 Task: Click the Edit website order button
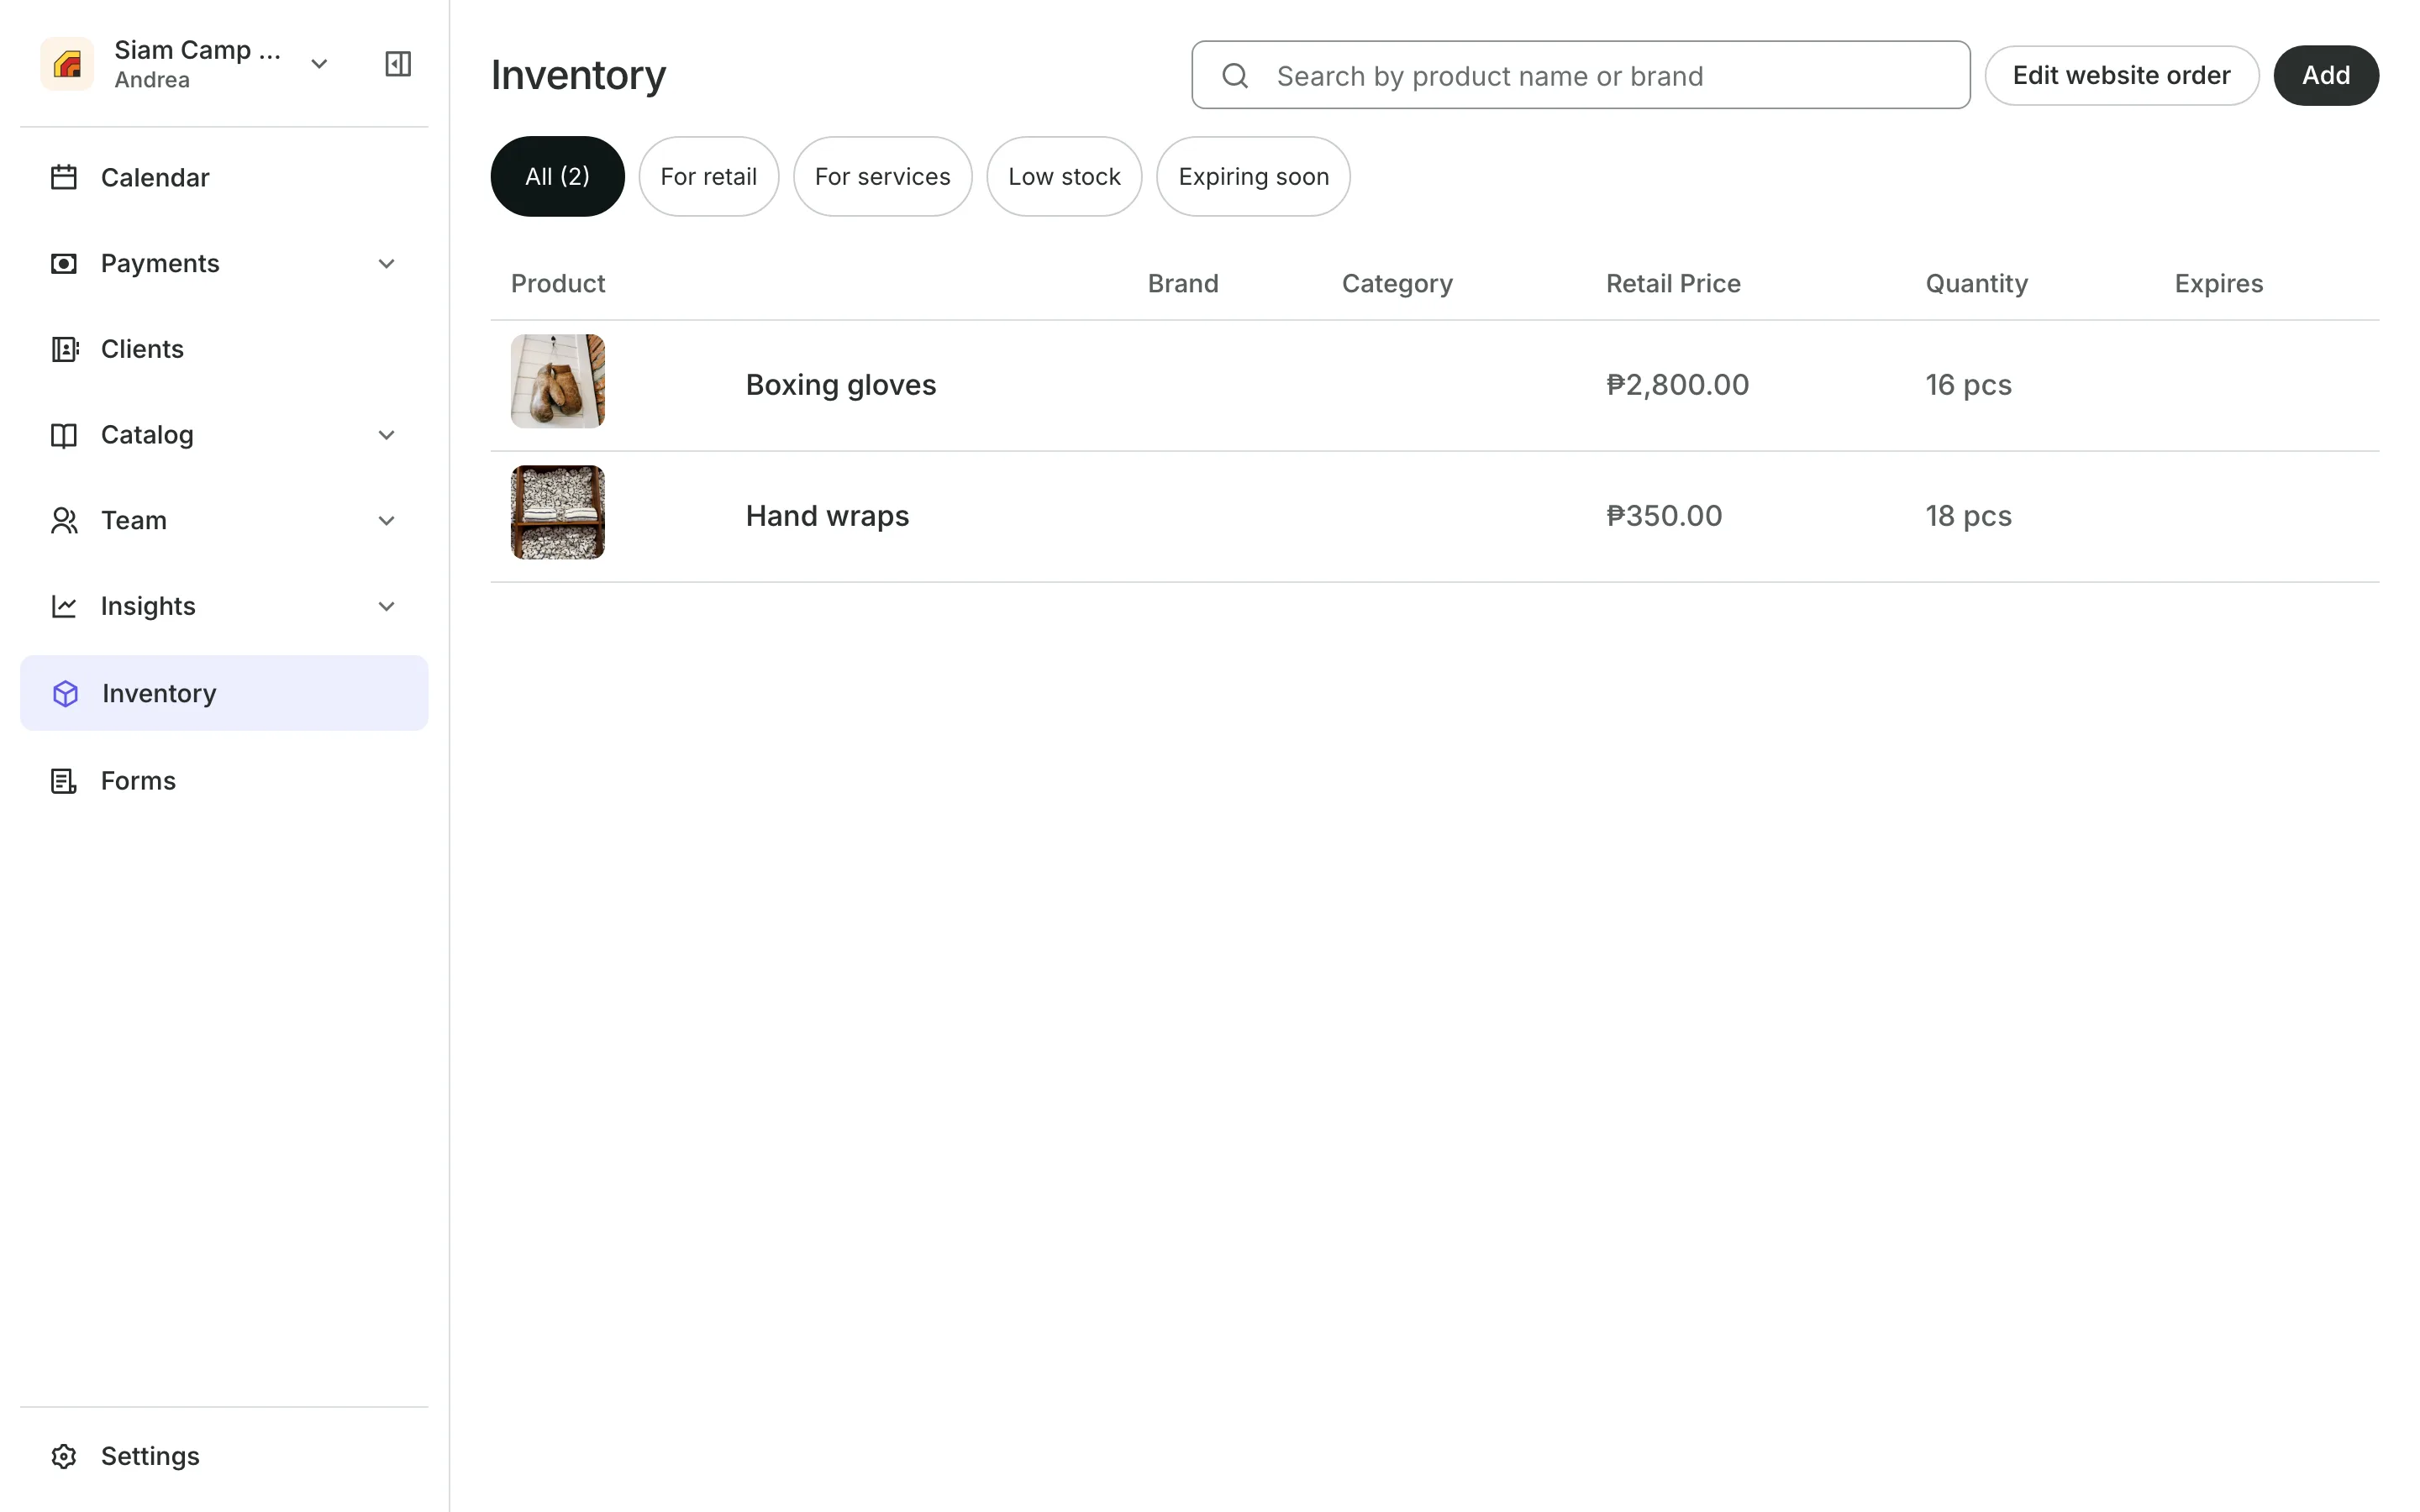tap(2121, 75)
